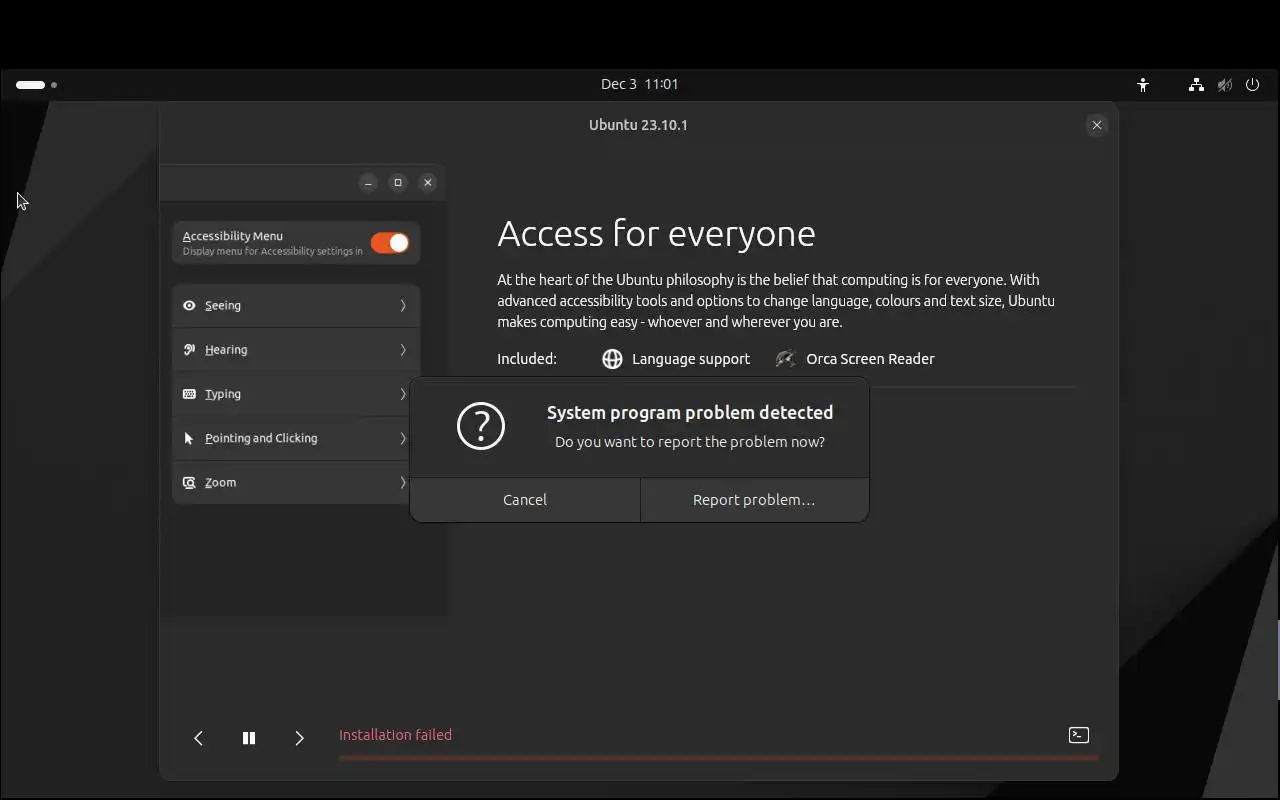
Task: Open the Hearing accessibility section
Action: pyautogui.click(x=296, y=350)
